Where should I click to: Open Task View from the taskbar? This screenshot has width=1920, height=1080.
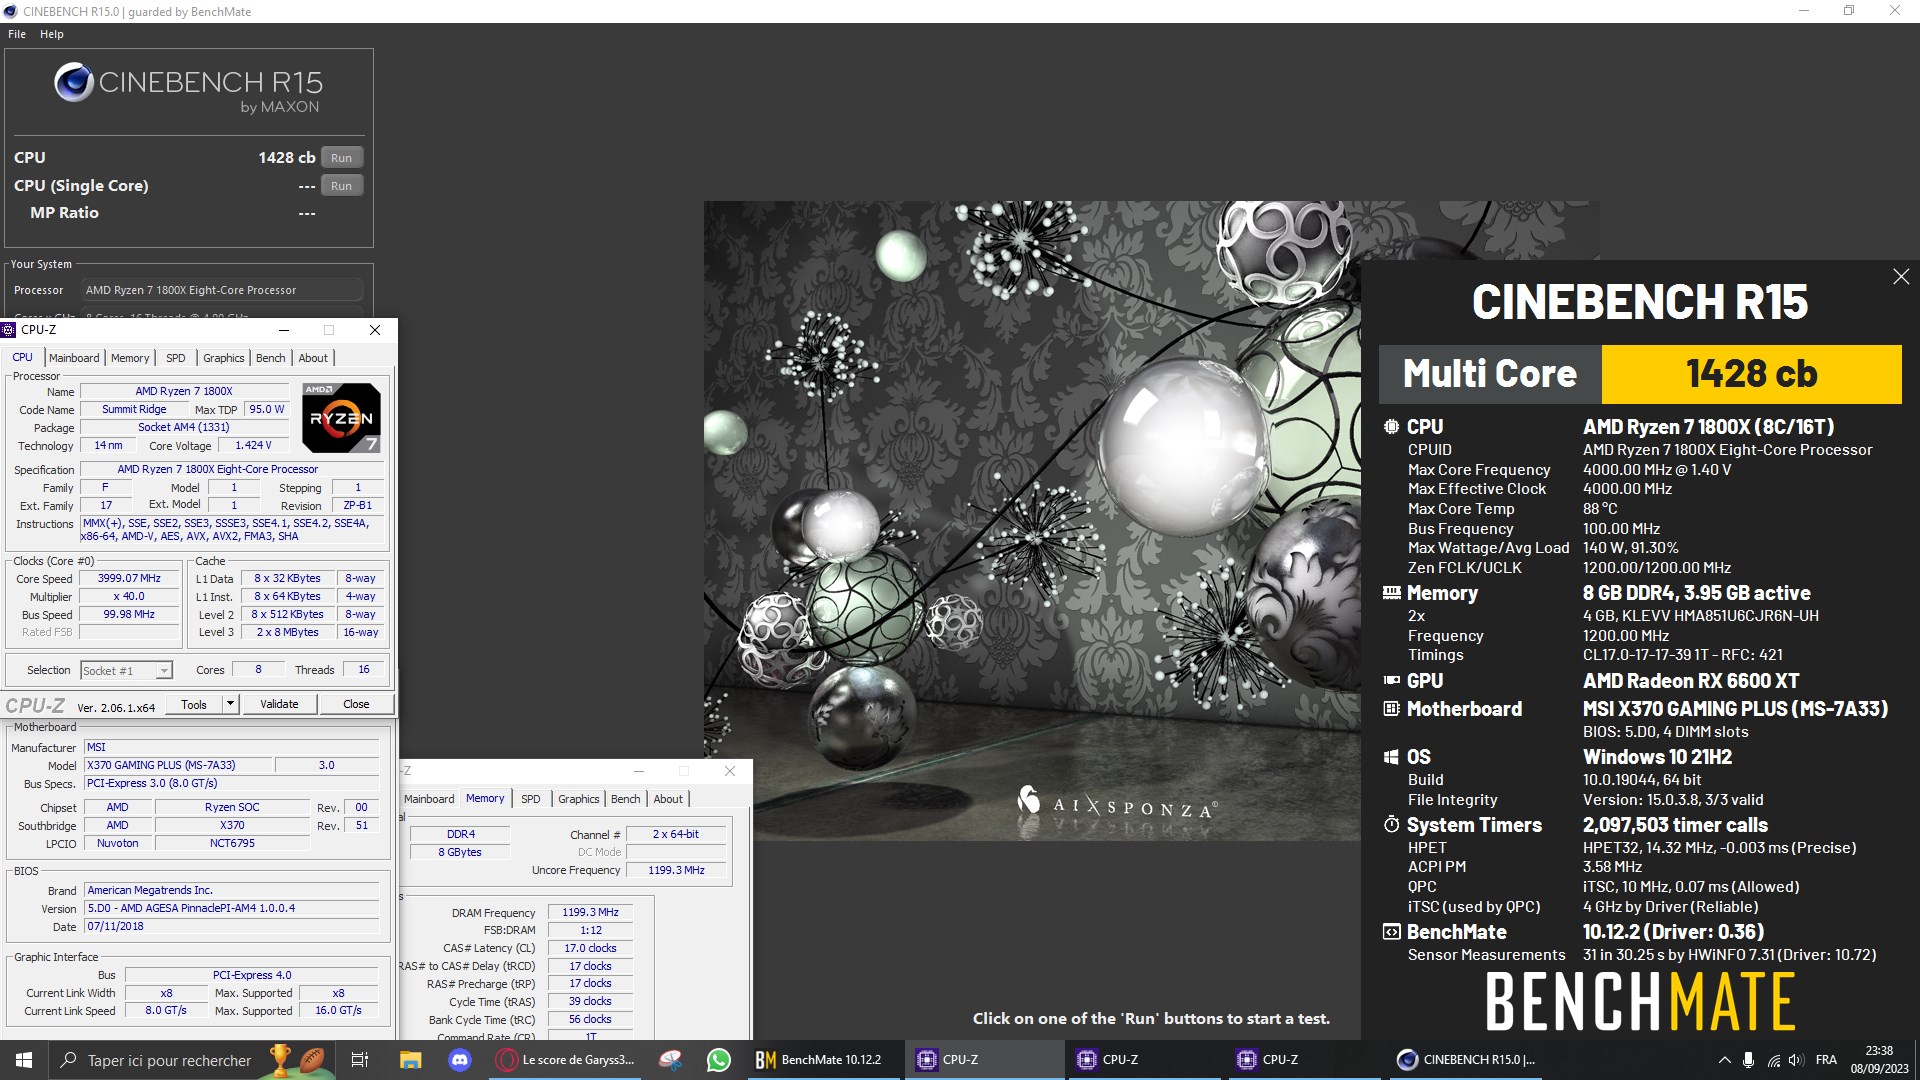coord(360,1060)
